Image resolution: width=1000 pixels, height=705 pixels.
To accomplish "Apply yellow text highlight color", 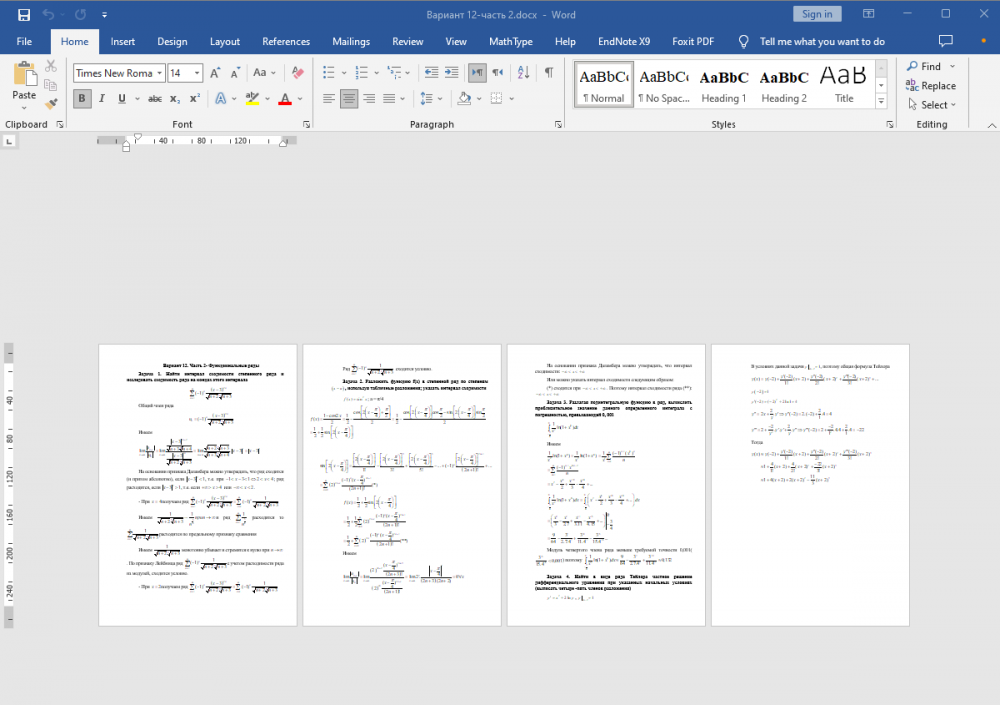I will point(253,98).
